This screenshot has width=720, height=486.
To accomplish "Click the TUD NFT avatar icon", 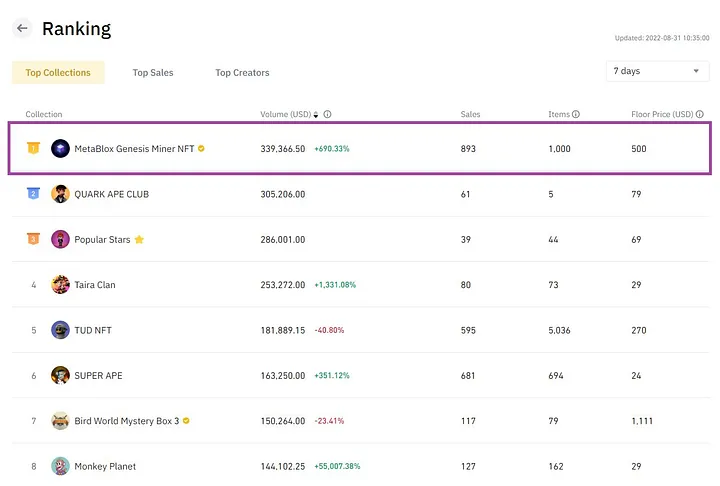I will click(60, 330).
